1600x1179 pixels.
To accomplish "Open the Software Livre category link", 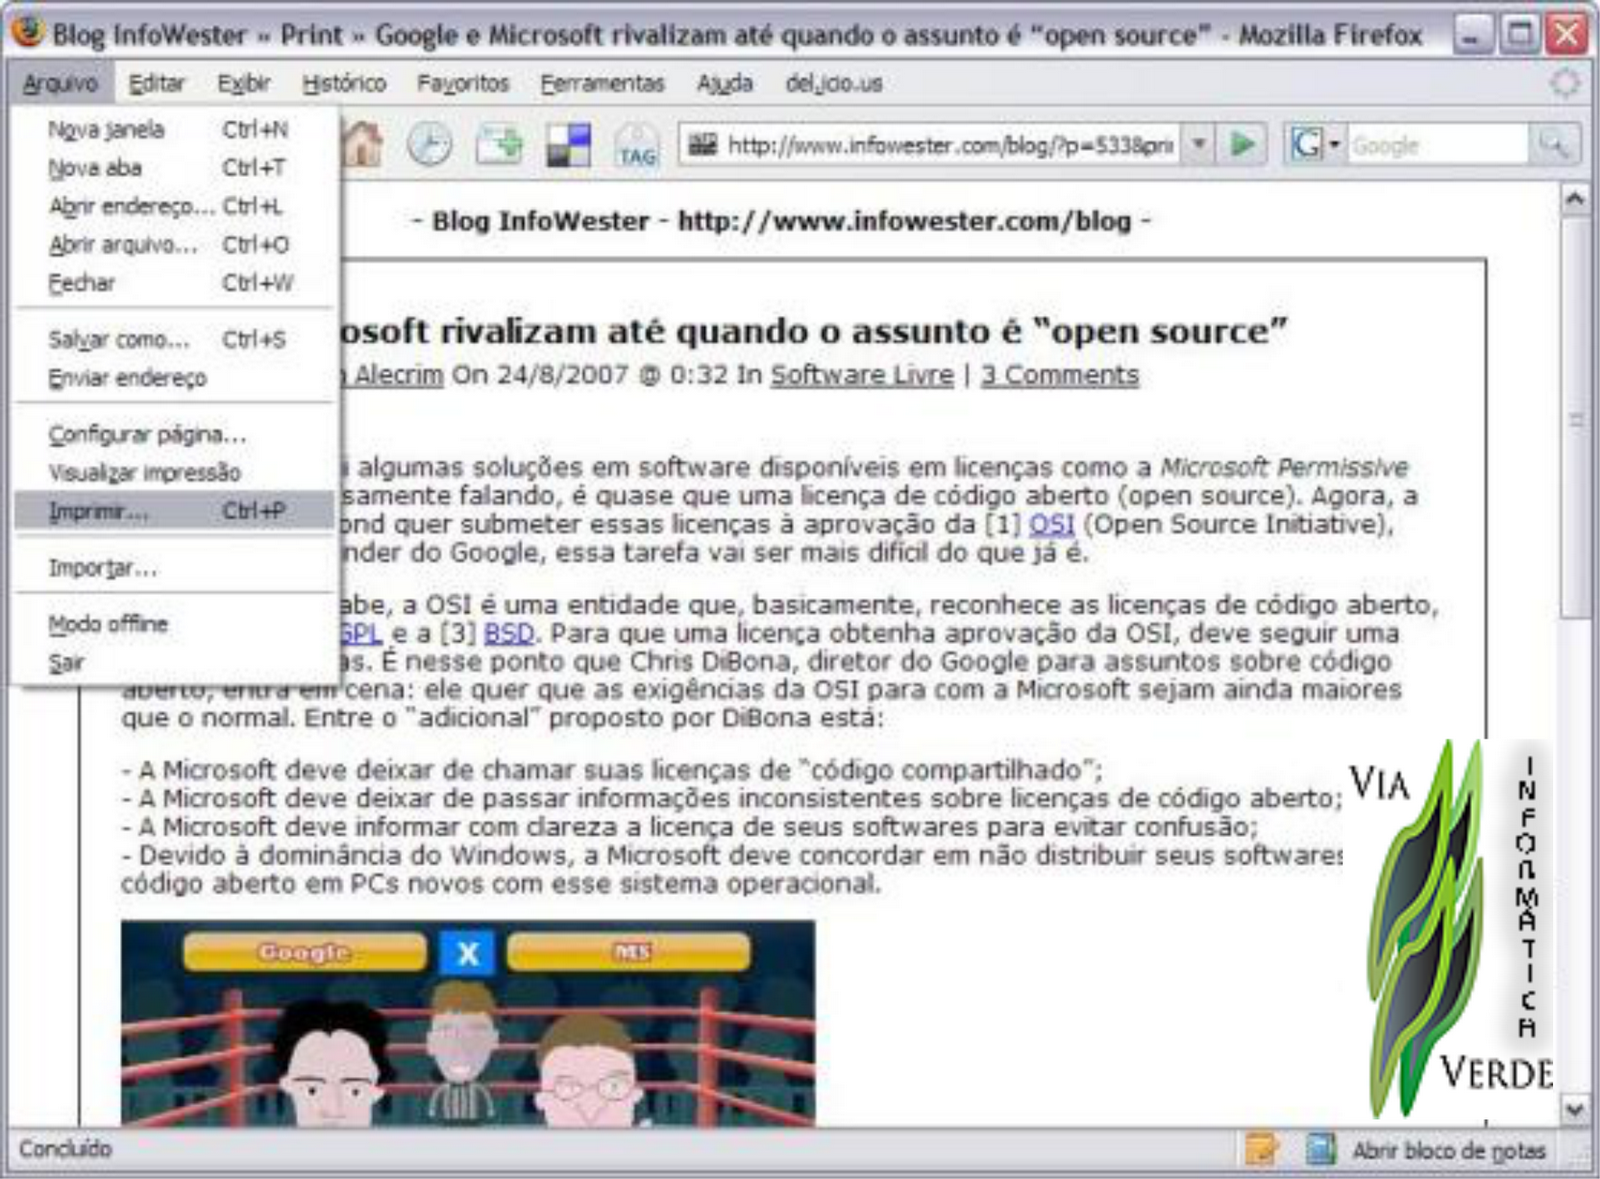I will click(862, 375).
